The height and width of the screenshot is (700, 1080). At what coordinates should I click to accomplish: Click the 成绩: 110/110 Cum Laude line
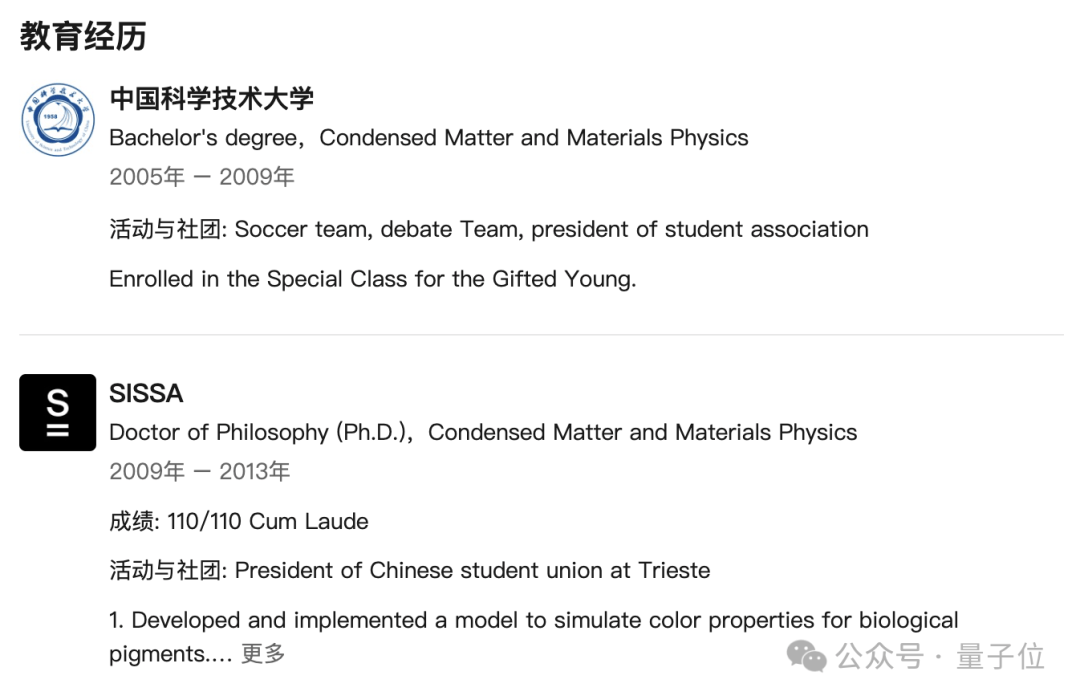click(238, 521)
